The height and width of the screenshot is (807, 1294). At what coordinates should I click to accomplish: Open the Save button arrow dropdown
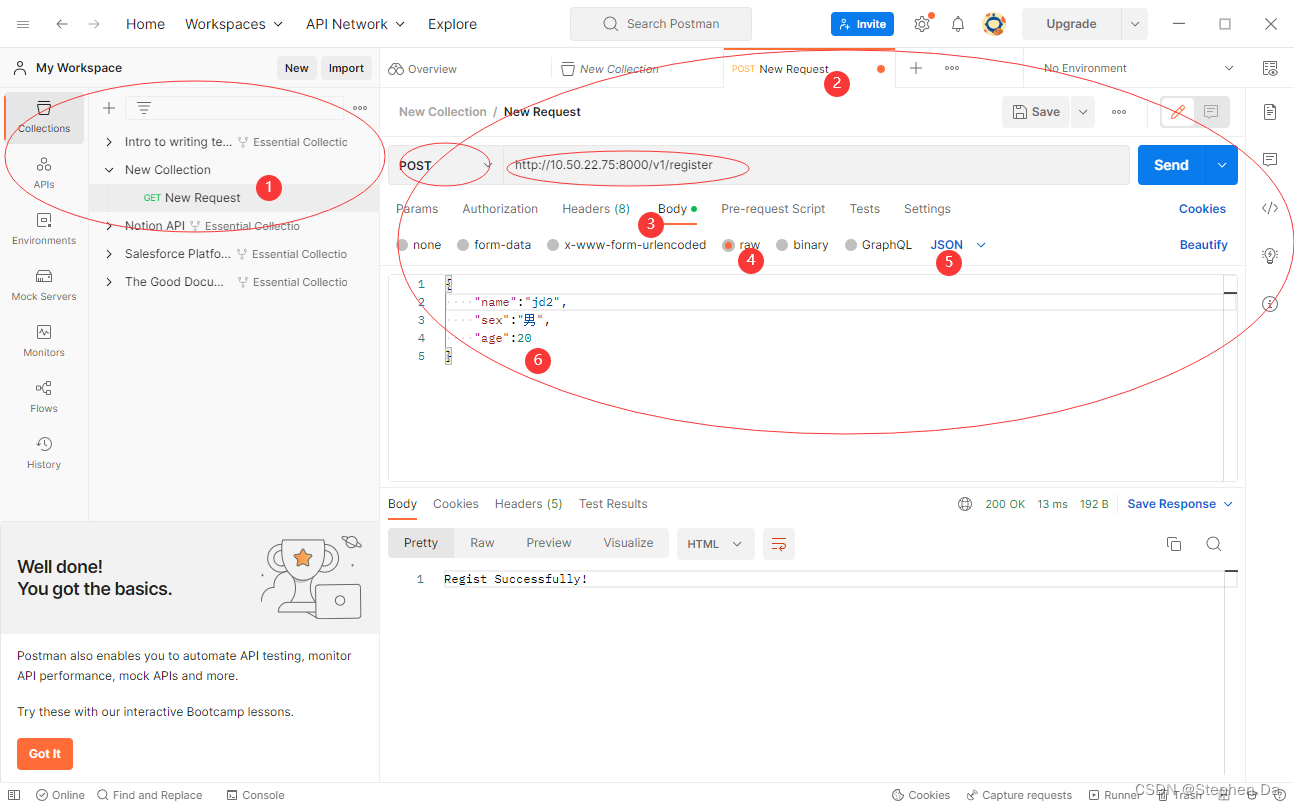1083,112
